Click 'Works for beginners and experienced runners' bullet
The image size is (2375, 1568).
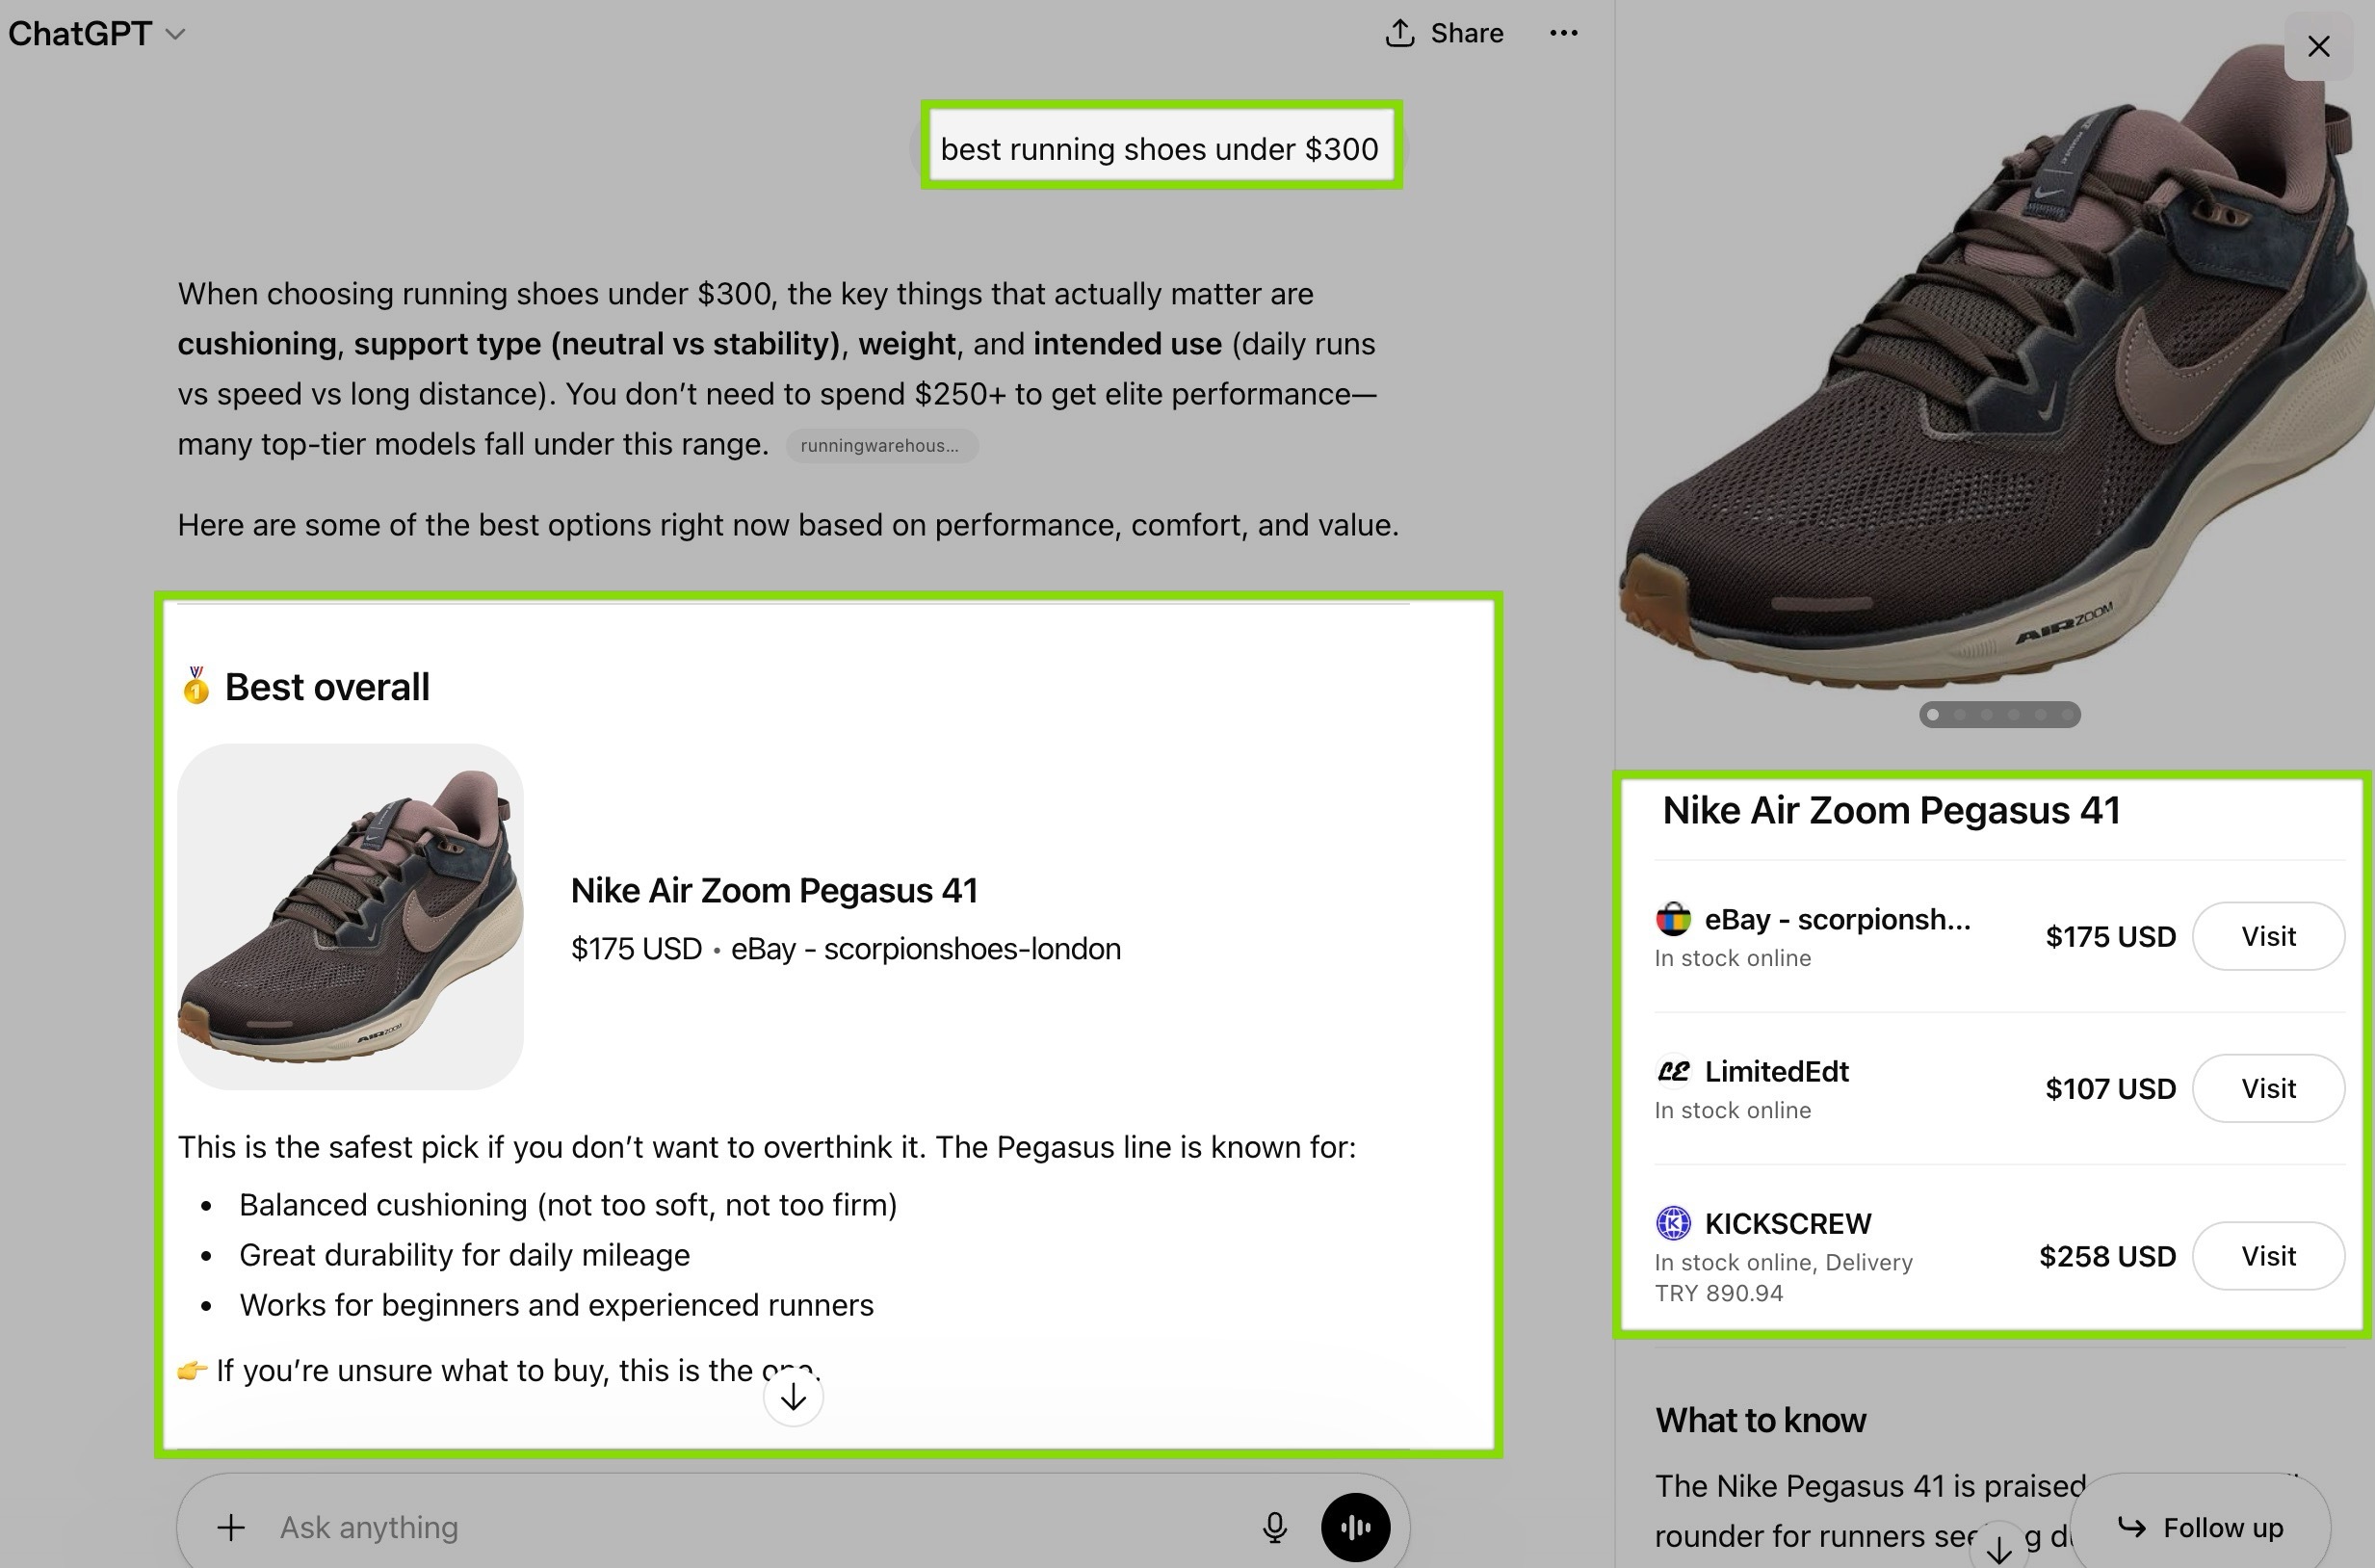tap(556, 1305)
